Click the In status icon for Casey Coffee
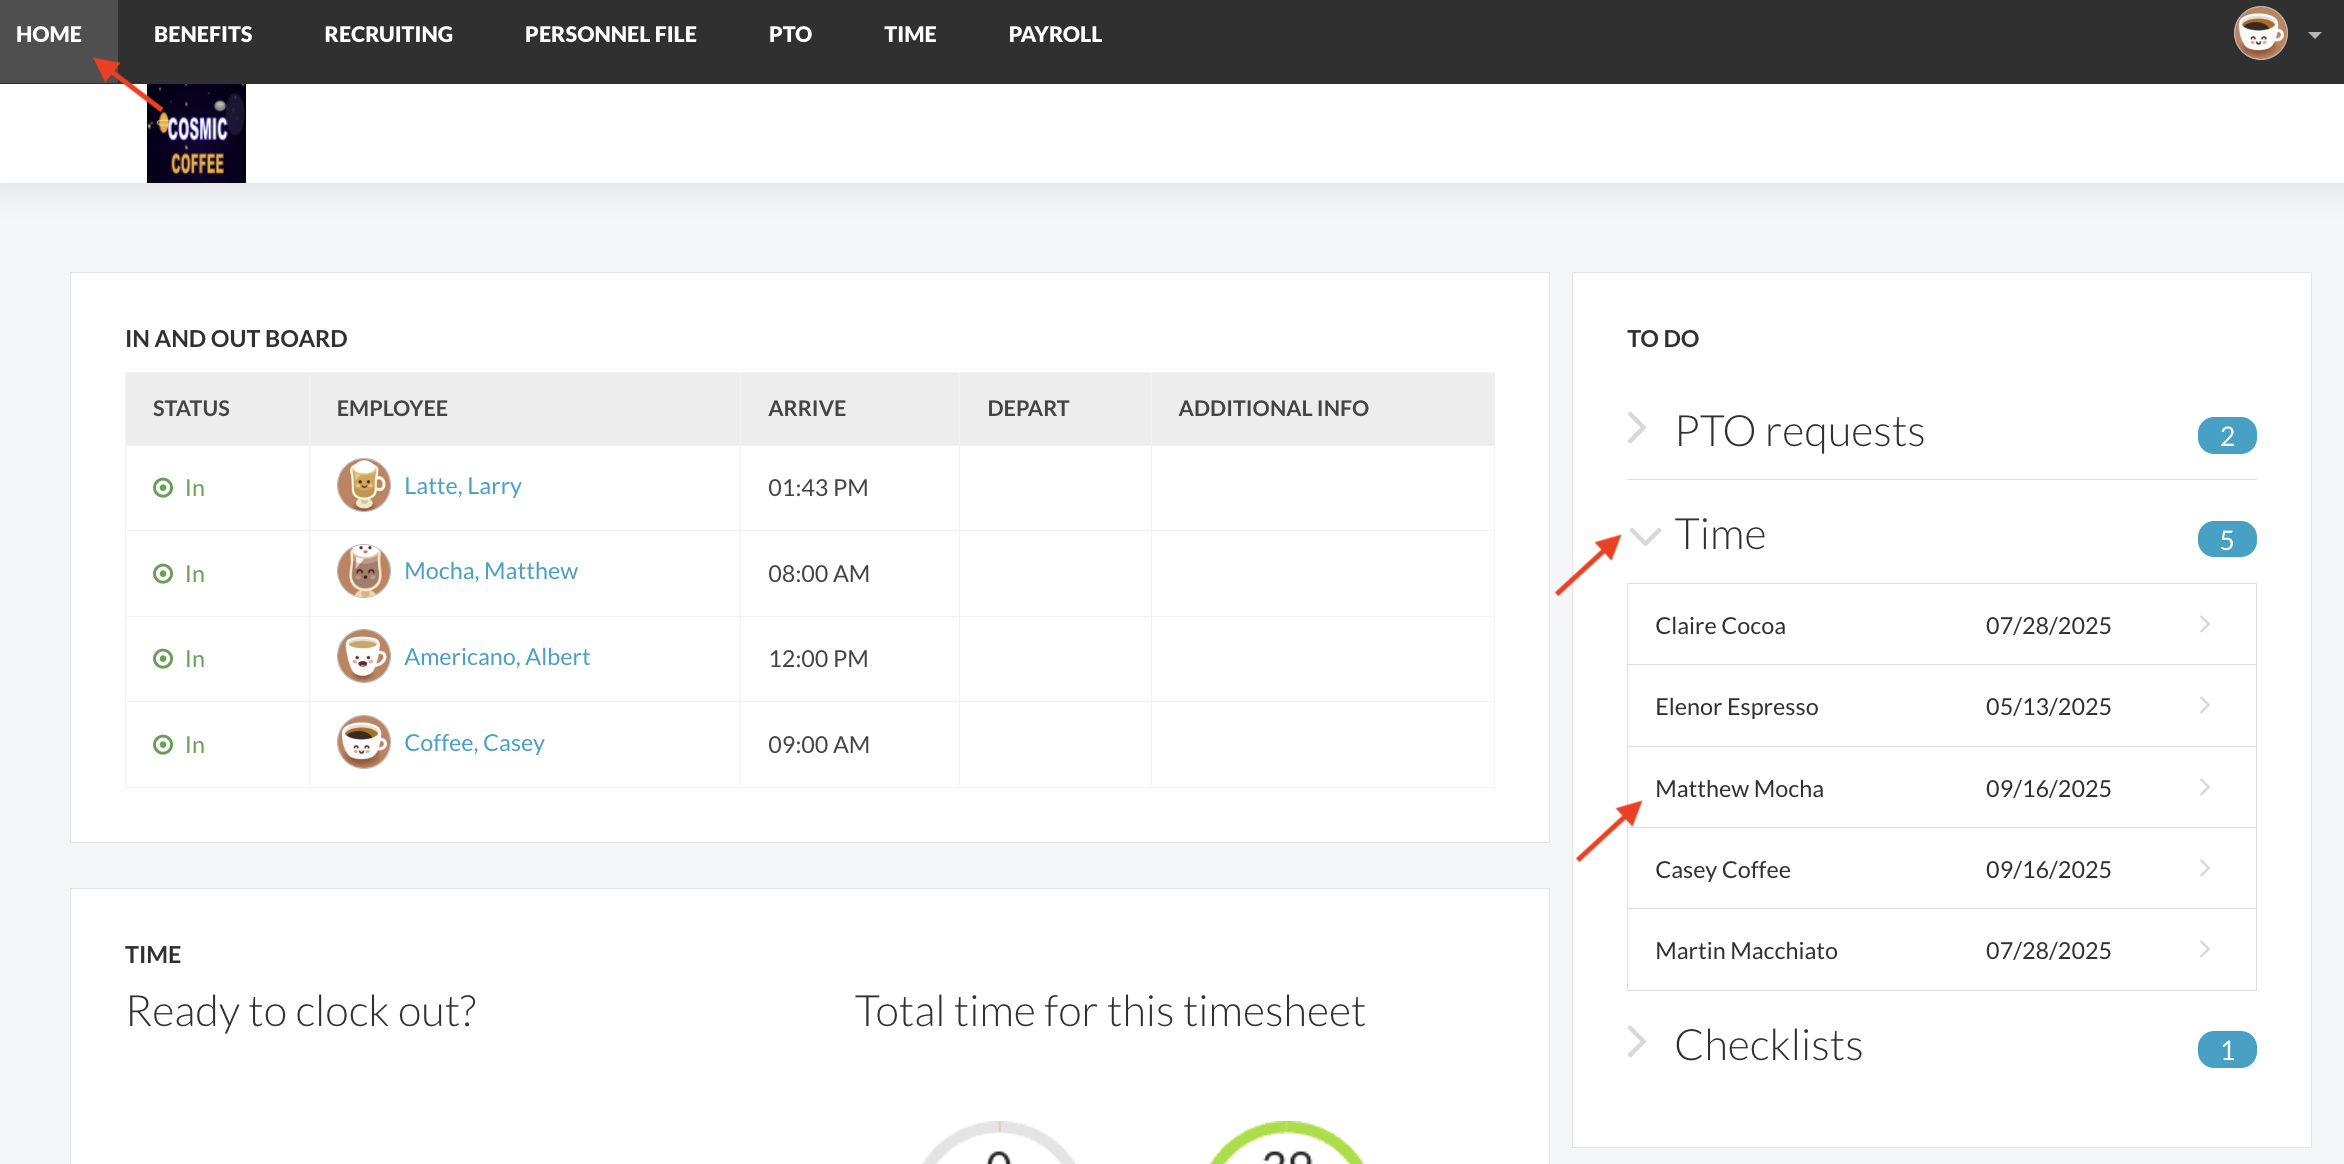 [x=163, y=745]
